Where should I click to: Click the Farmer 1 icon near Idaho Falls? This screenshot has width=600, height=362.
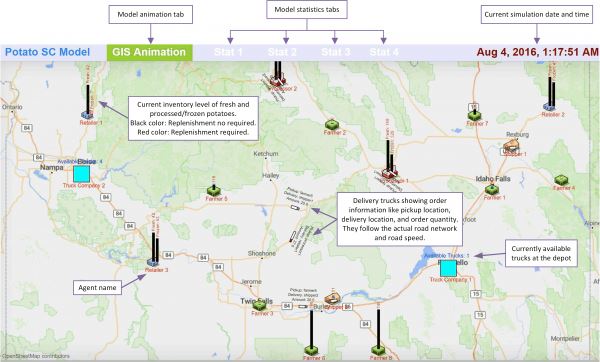pos(492,189)
